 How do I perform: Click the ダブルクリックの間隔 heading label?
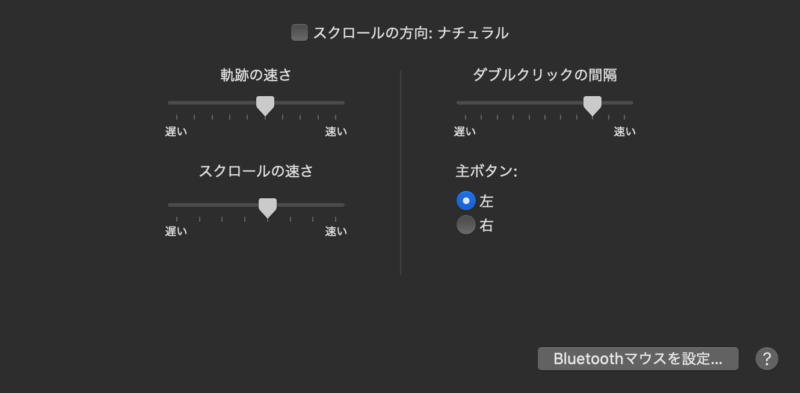tap(545, 76)
